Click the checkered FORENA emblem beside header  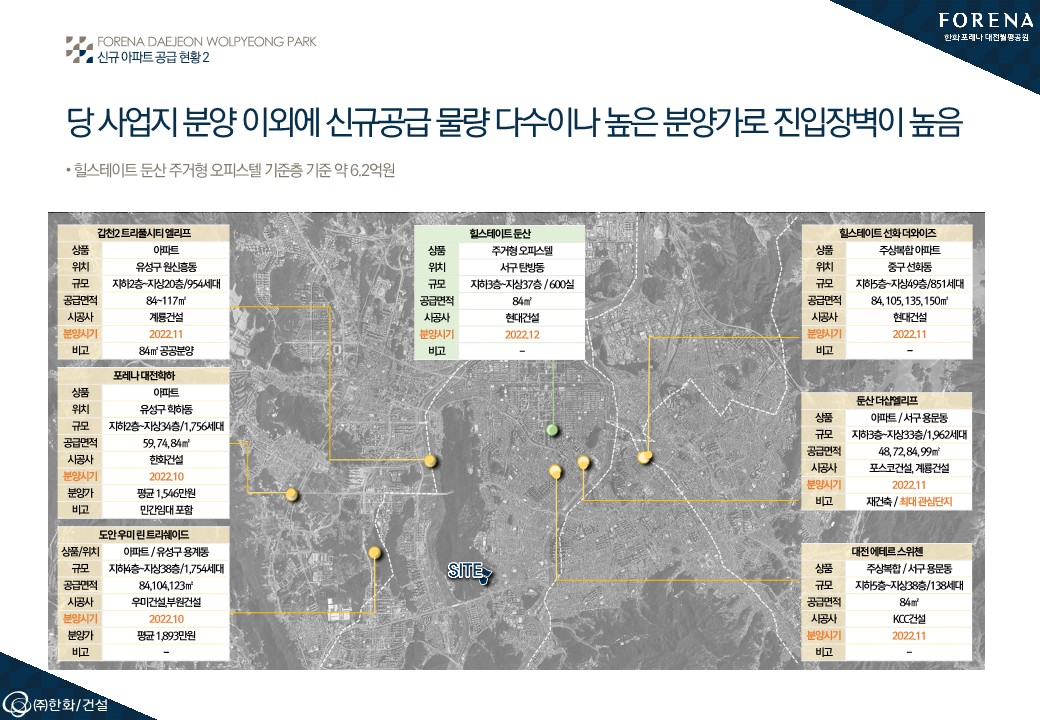click(x=79, y=50)
